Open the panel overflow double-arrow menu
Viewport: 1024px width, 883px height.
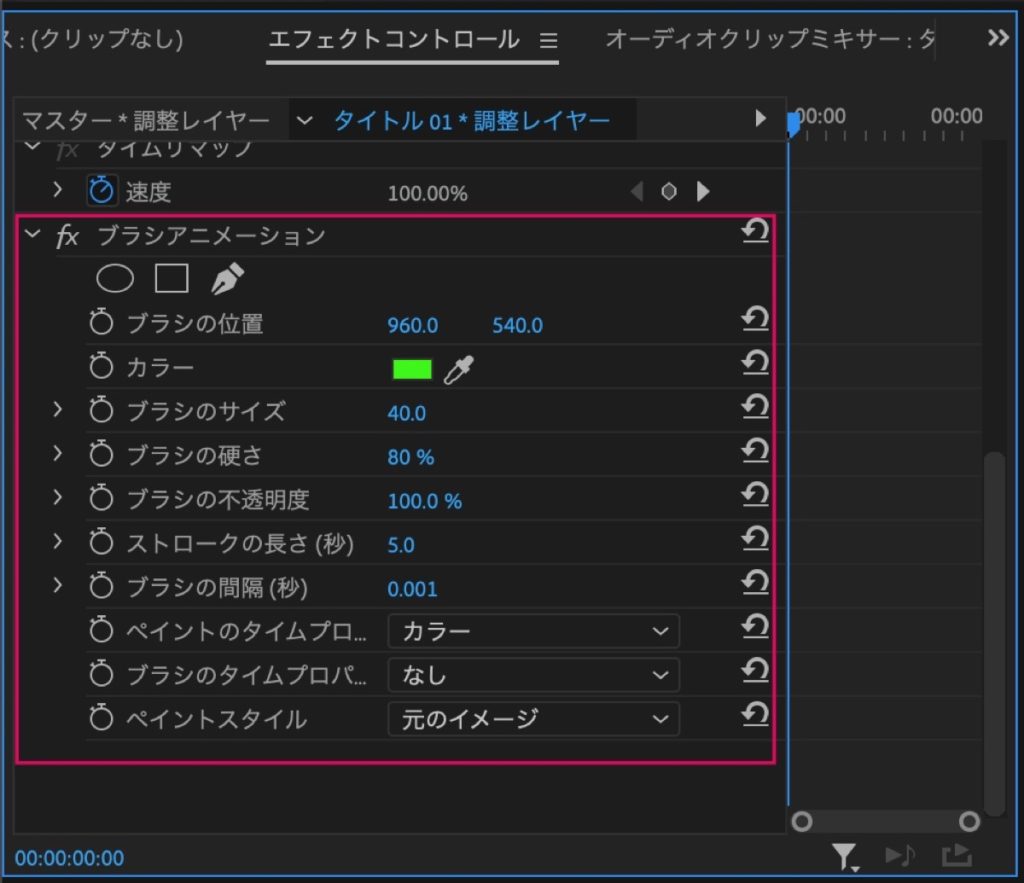click(x=998, y=38)
